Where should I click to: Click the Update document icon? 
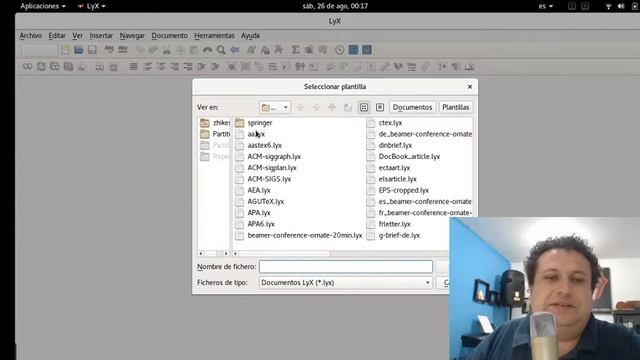(x=41, y=67)
